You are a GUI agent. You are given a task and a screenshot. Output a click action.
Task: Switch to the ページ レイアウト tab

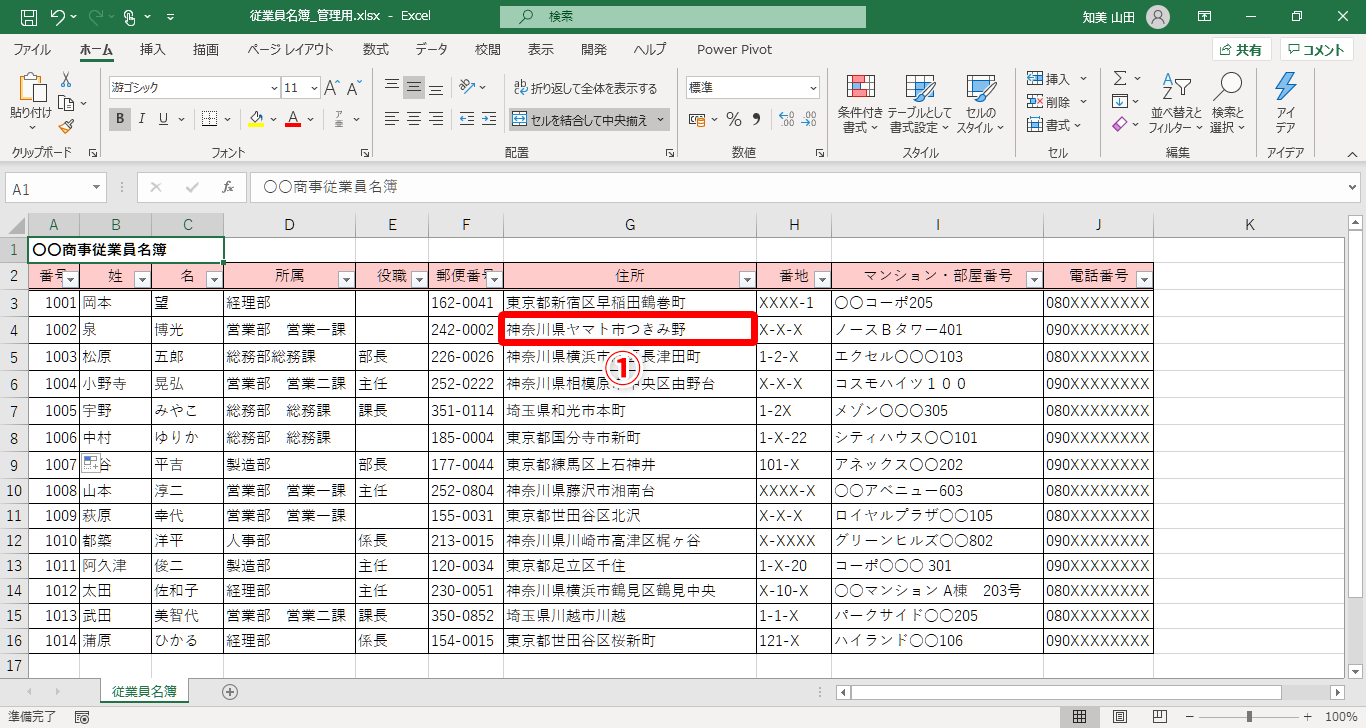(x=290, y=50)
